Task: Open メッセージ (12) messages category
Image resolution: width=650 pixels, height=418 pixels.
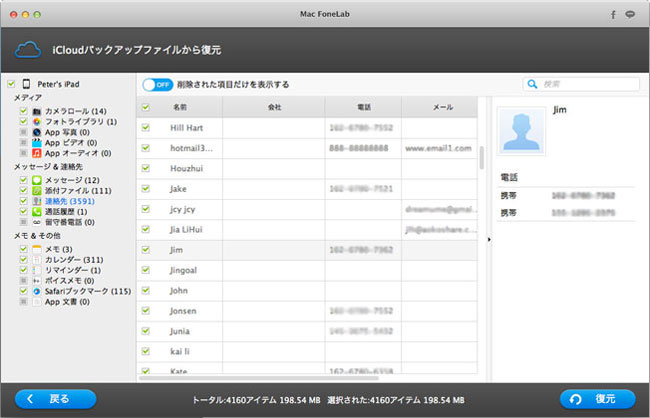Action: pos(71,180)
